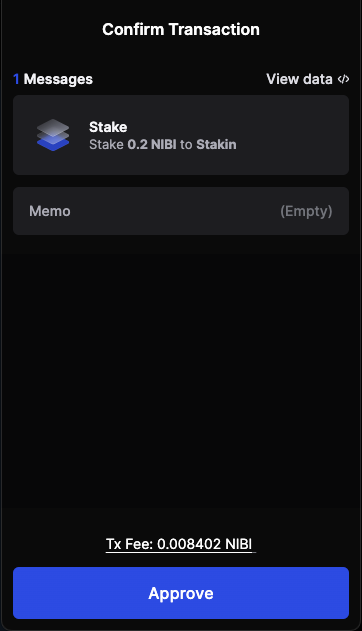Click the 0.008402 NIBI fee amount
Image resolution: width=362 pixels, height=631 pixels.
(x=204, y=544)
